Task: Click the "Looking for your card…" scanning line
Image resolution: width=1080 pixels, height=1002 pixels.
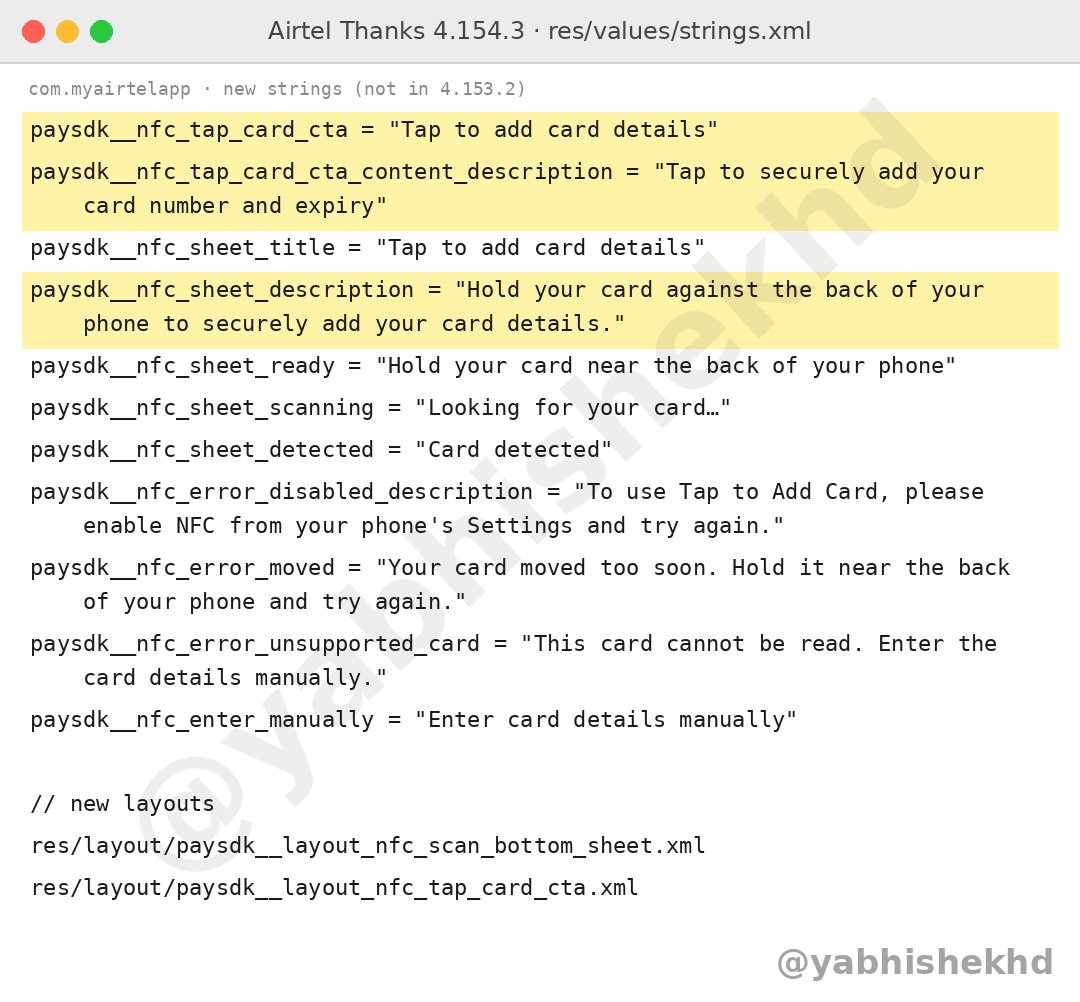Action: (380, 408)
